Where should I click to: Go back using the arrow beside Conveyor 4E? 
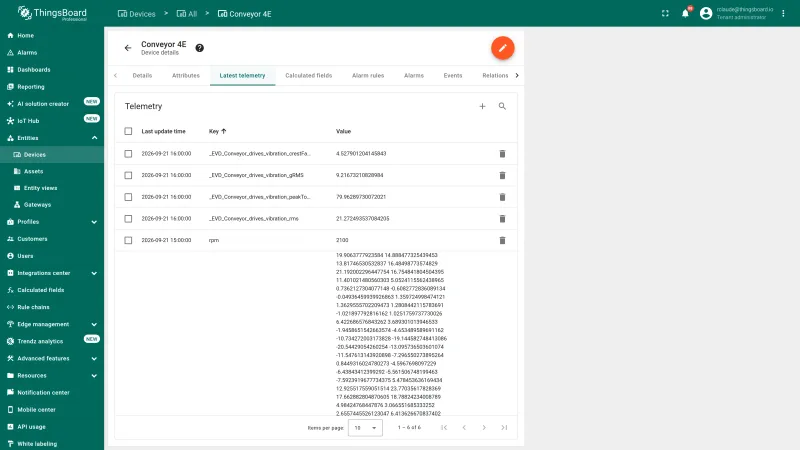(x=128, y=48)
